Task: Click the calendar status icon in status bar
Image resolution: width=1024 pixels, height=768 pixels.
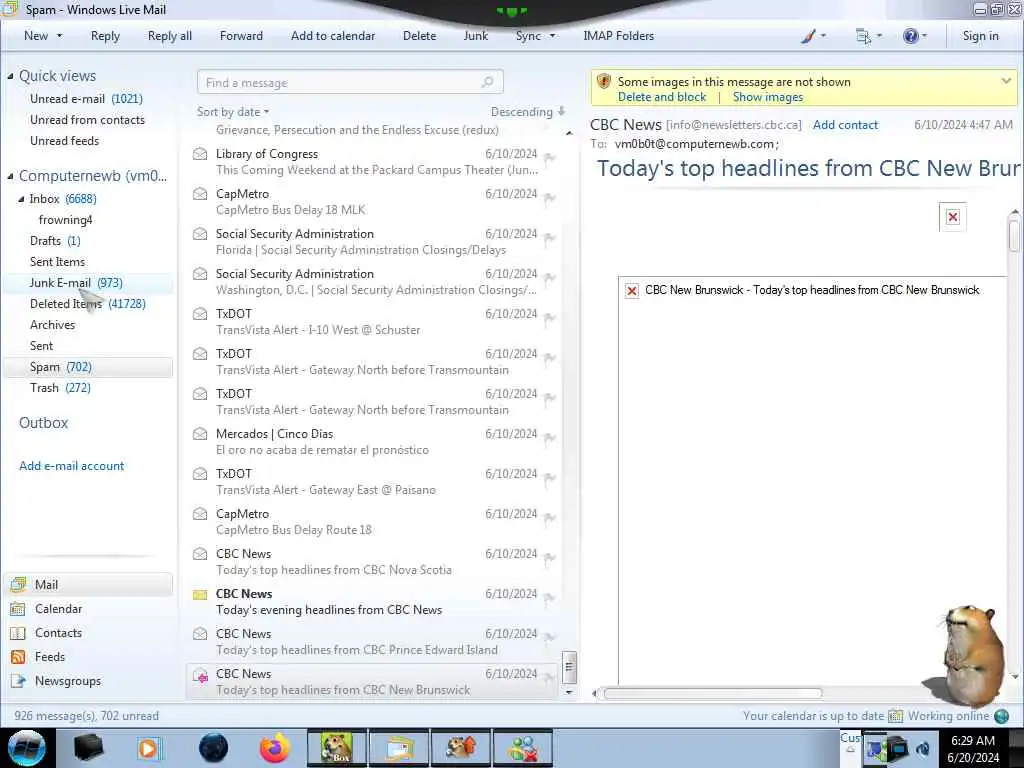Action: pos(895,716)
